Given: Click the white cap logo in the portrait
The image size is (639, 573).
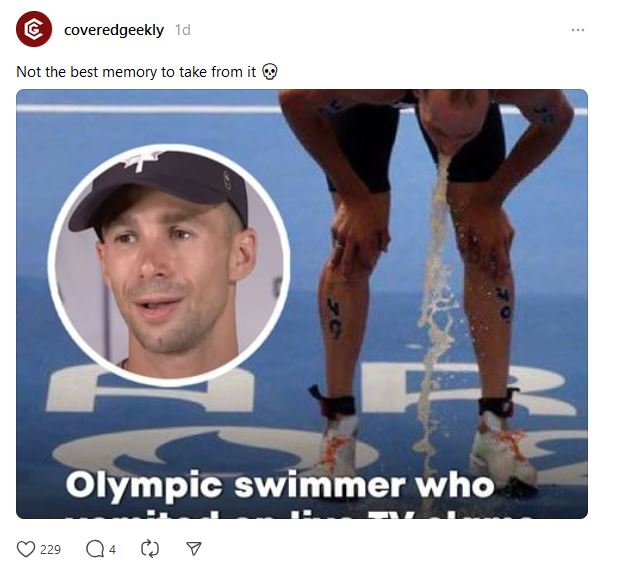Looking at the screenshot, I should 141,161.
